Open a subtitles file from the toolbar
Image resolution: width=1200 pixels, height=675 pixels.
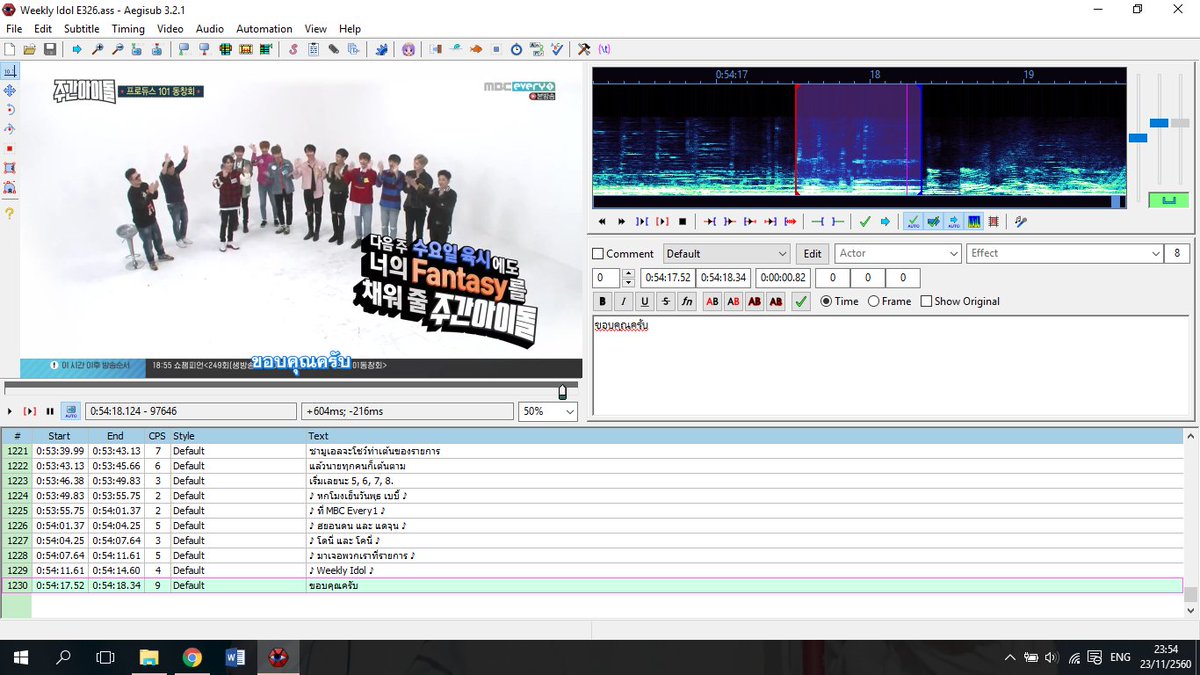pos(29,49)
